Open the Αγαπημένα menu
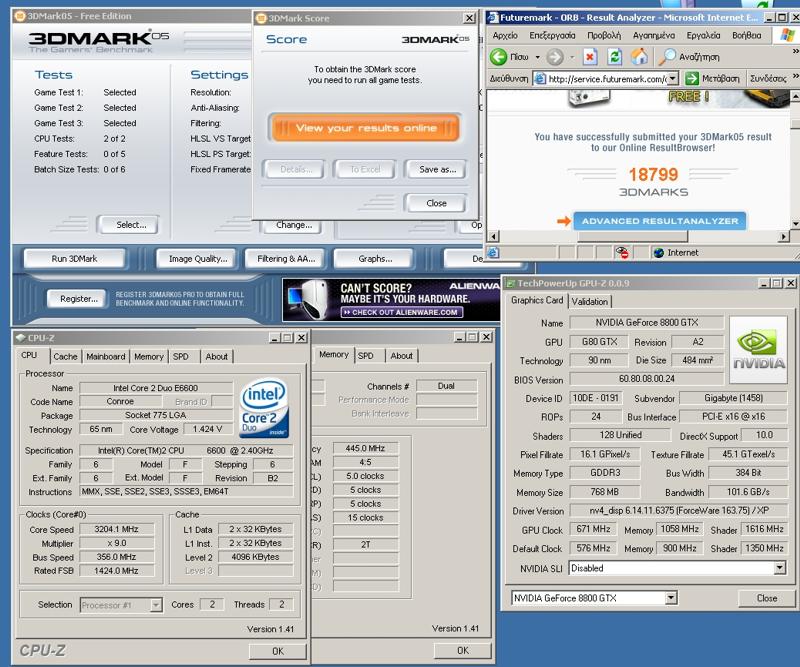Viewport: 800px width, 667px height. (x=654, y=35)
